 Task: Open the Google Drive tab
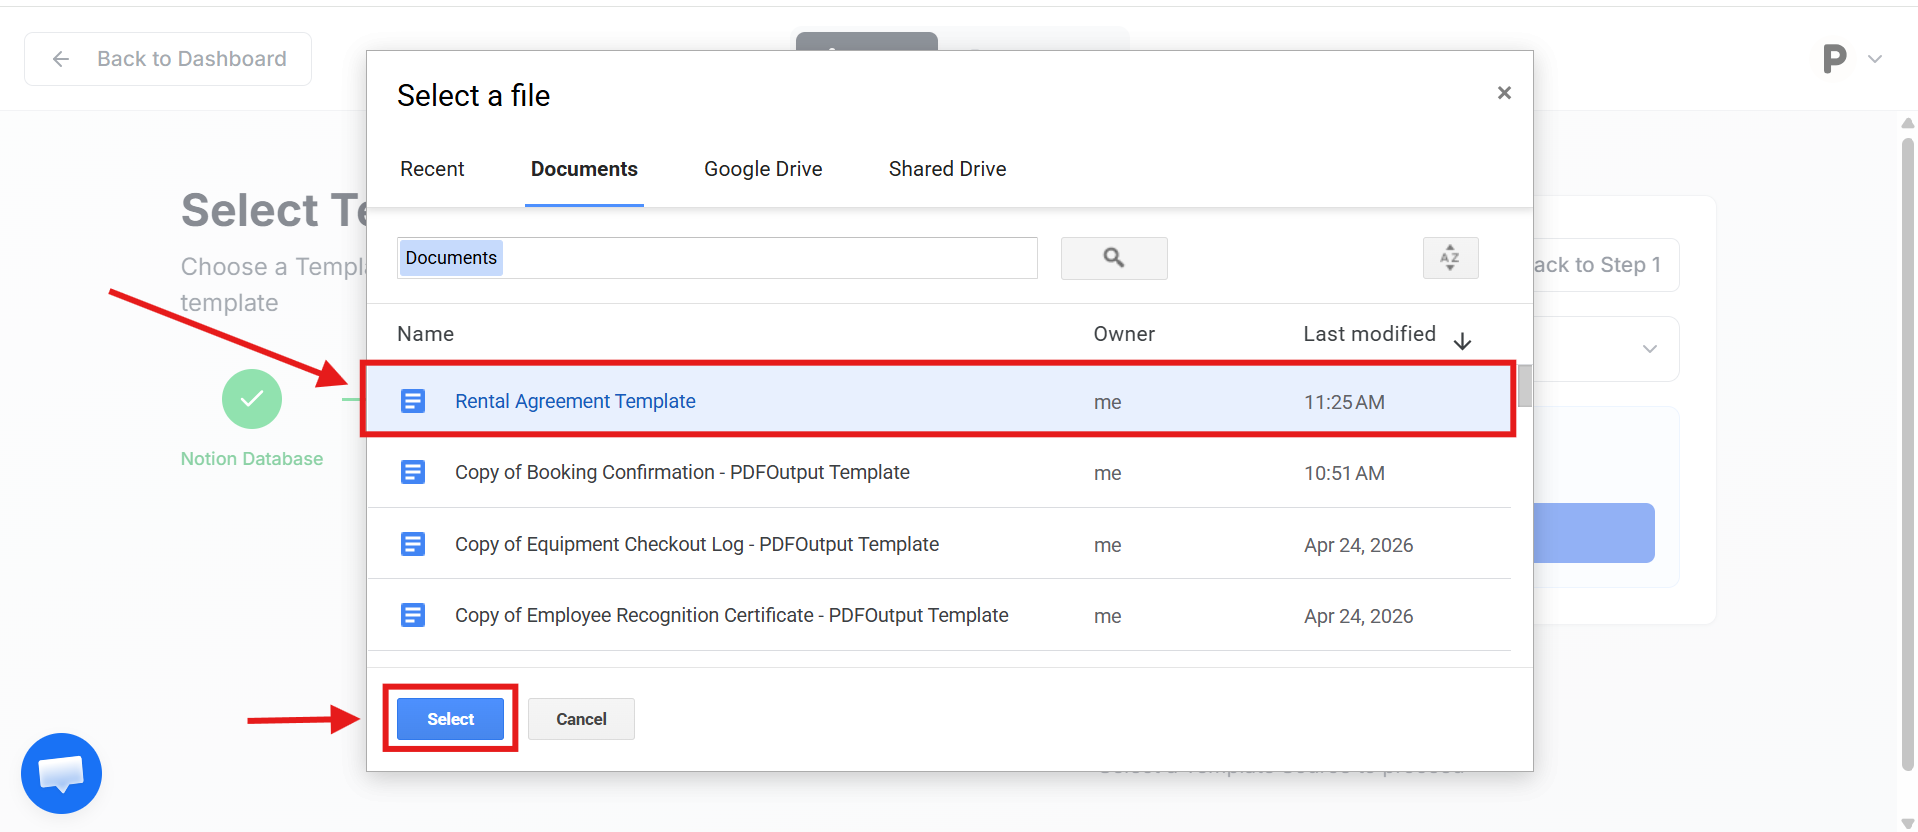pos(763,169)
